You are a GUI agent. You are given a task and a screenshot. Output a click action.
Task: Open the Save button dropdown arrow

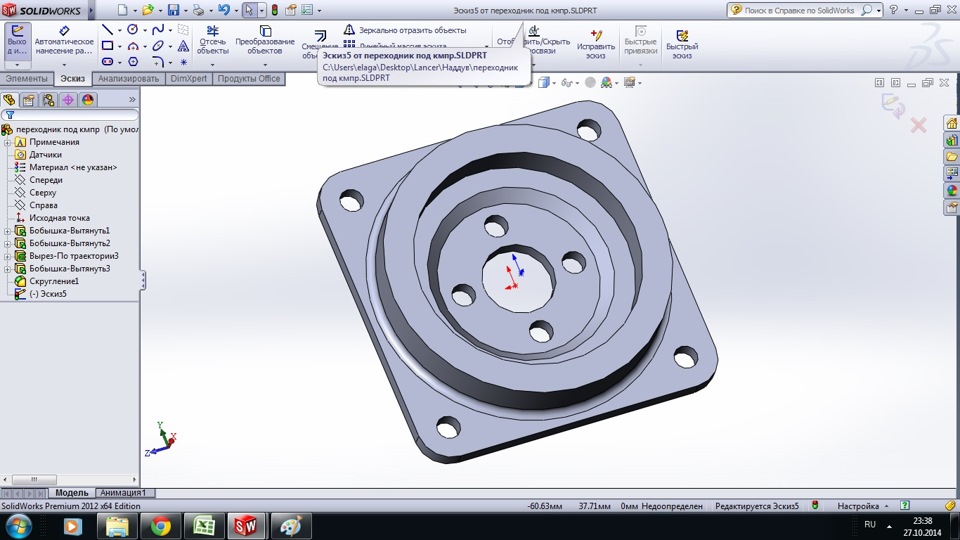pyautogui.click(x=186, y=10)
